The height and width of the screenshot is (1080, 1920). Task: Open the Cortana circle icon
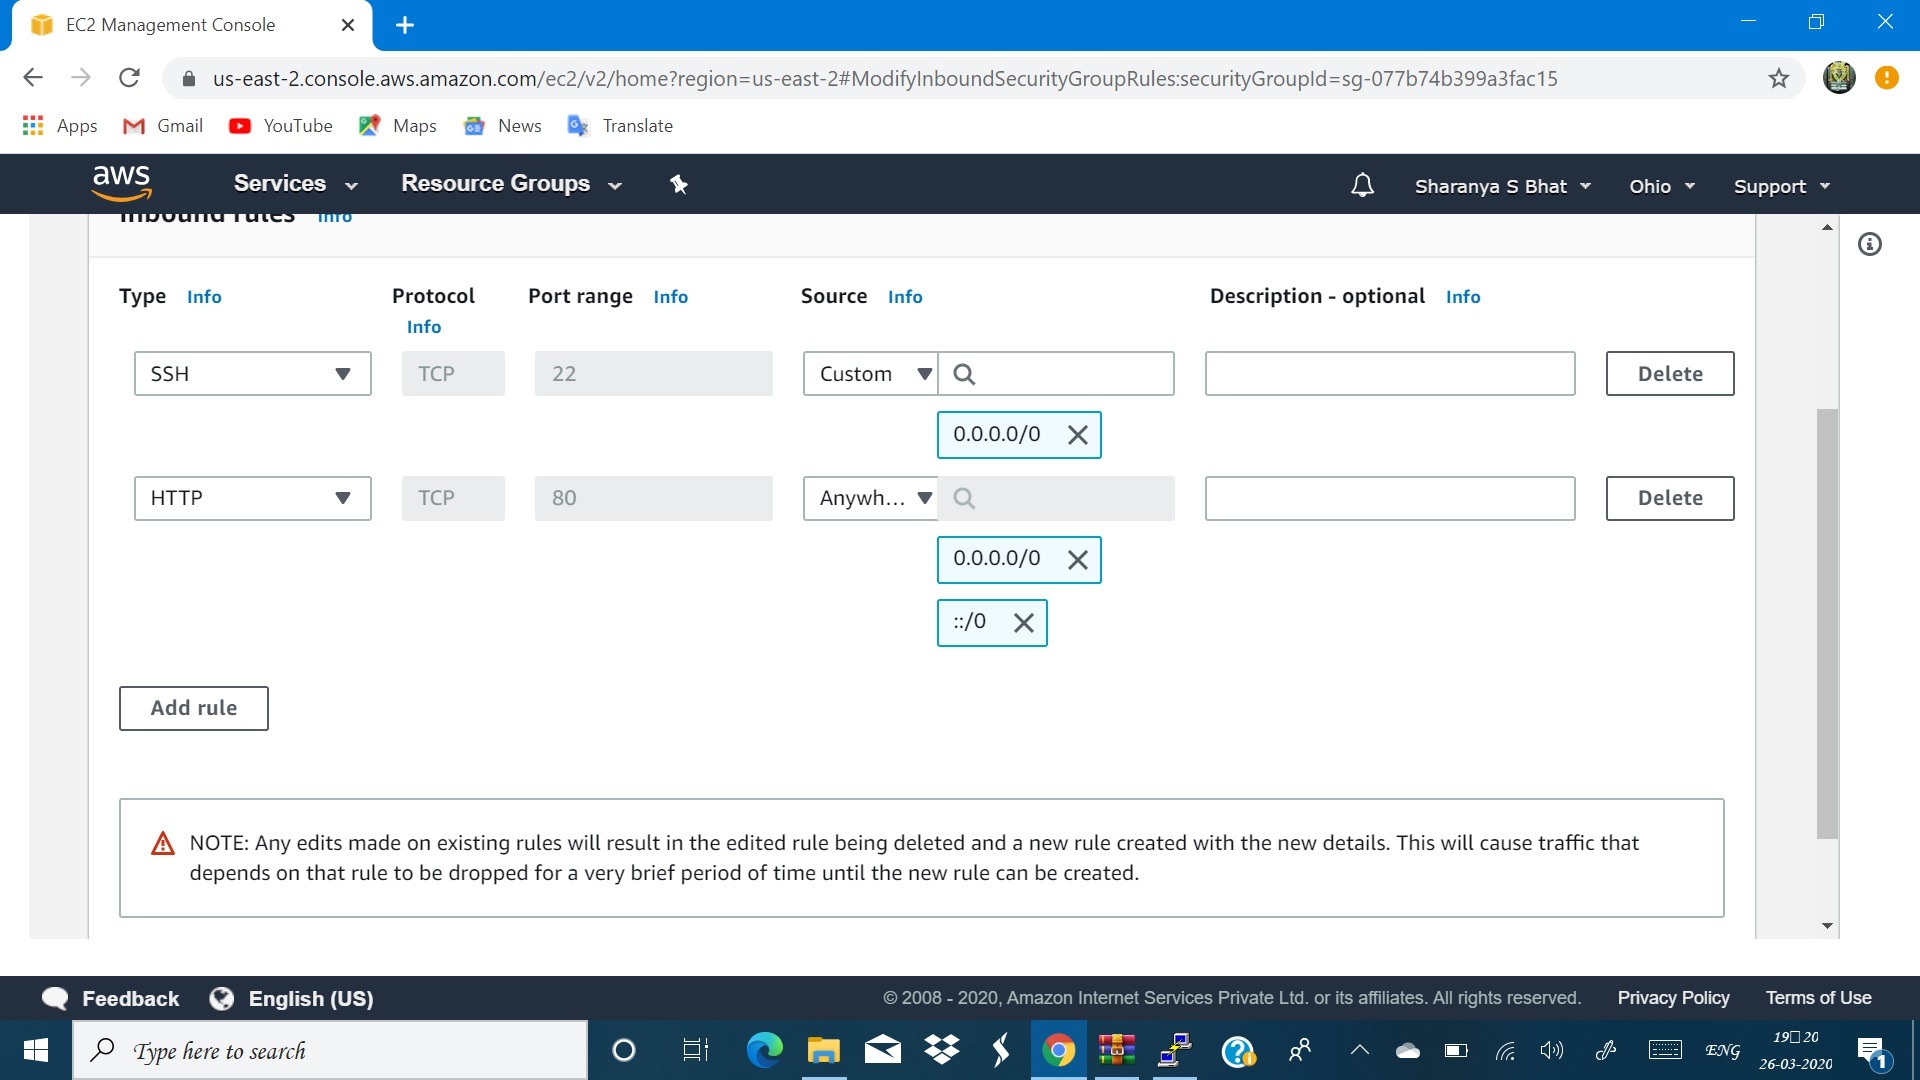[x=623, y=1050]
